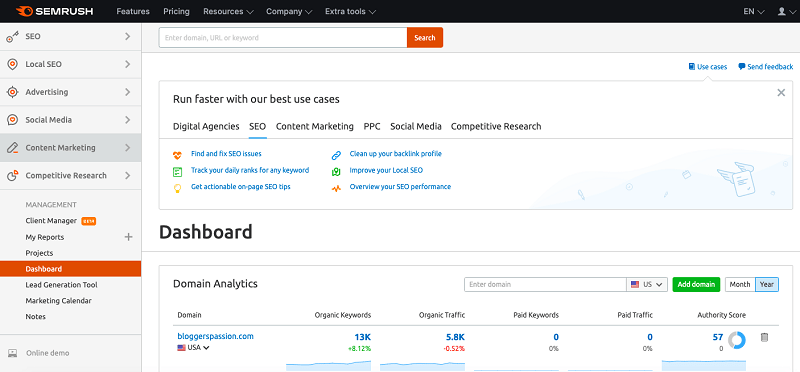
Task: Click the orange Search button
Action: [x=425, y=38]
